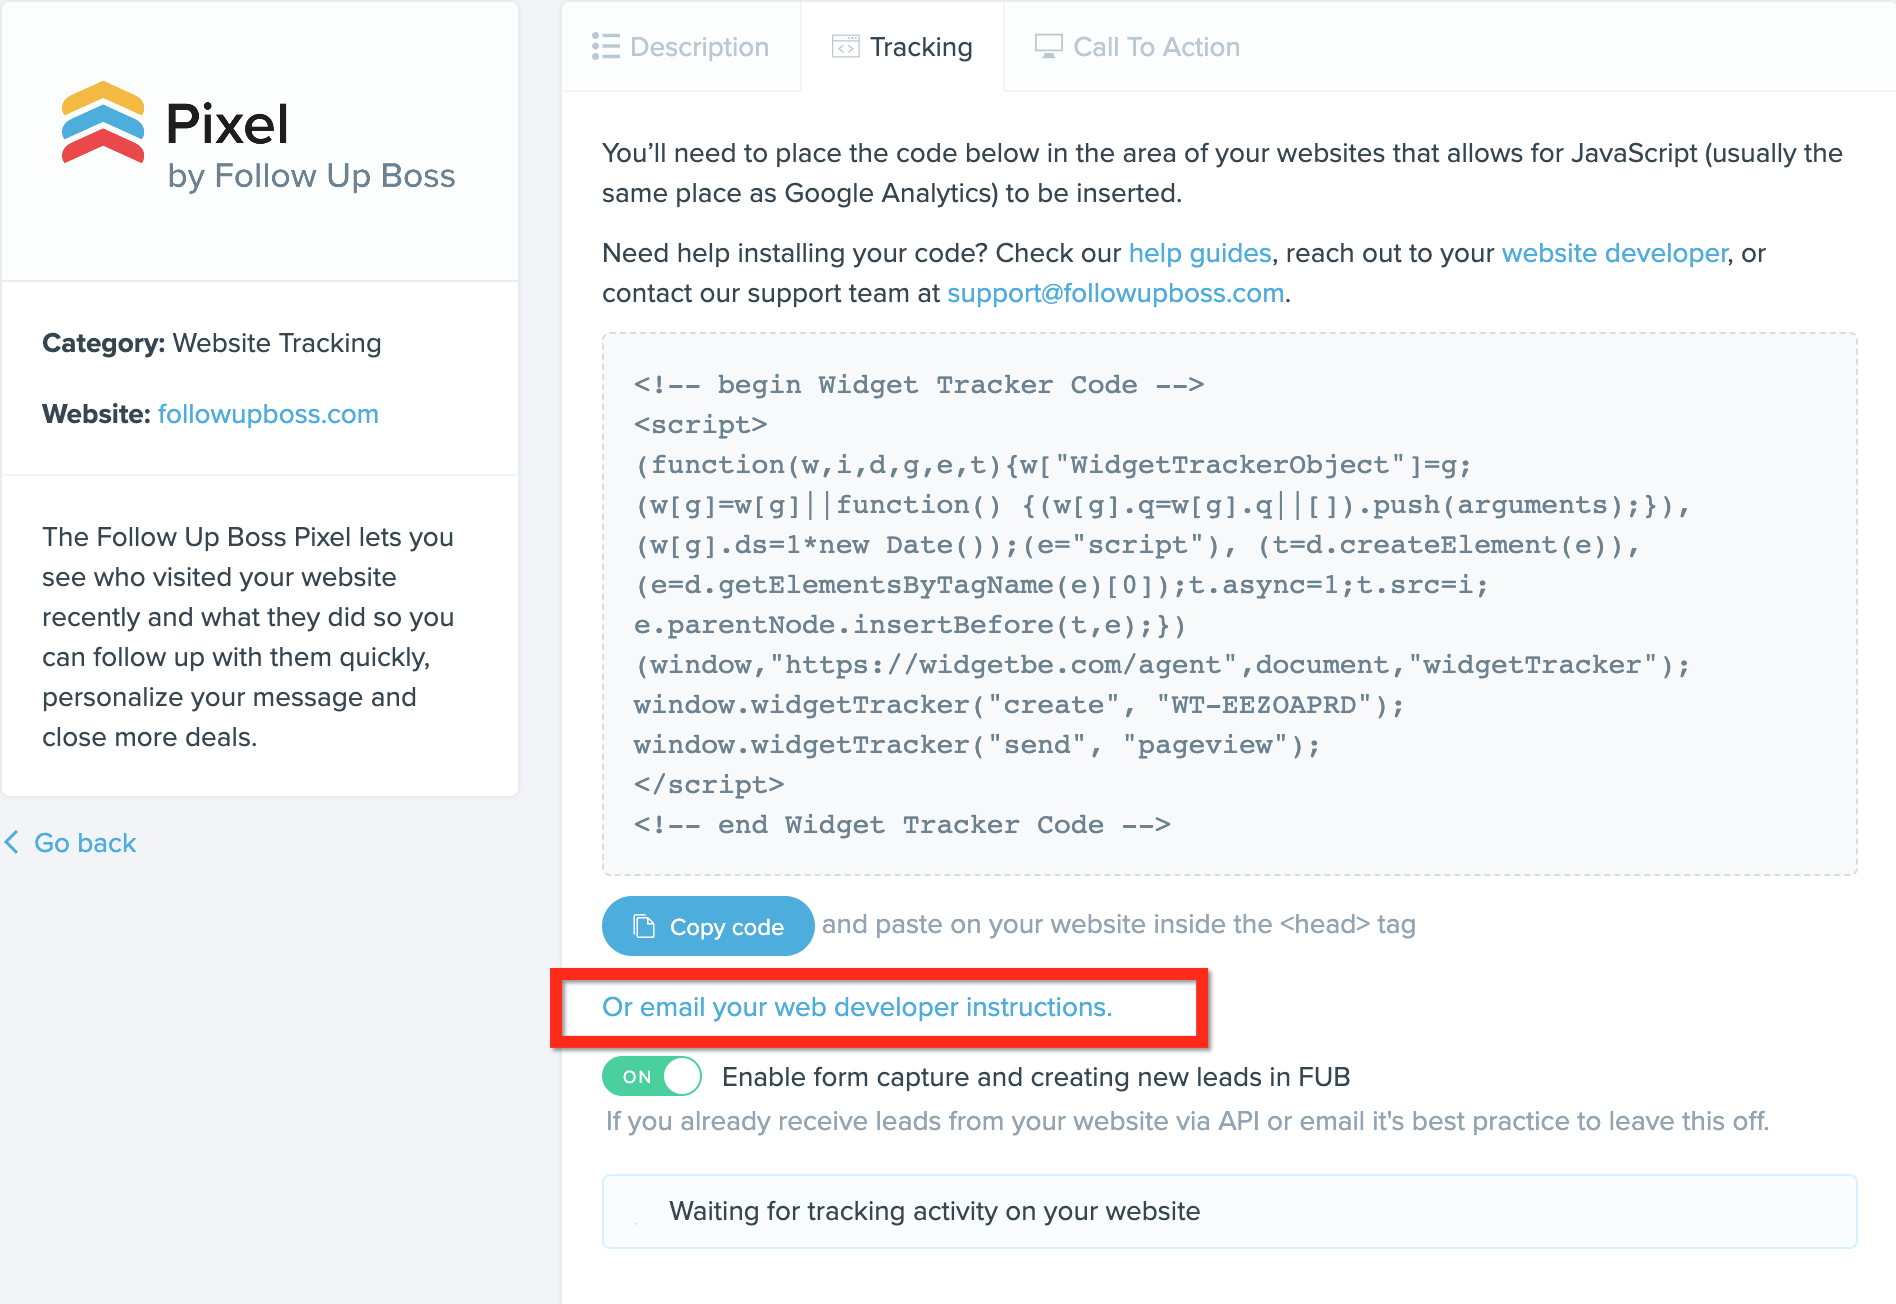Click the Pixel by Follow Up Boss title
This screenshot has height=1304, width=1896.
310,145
